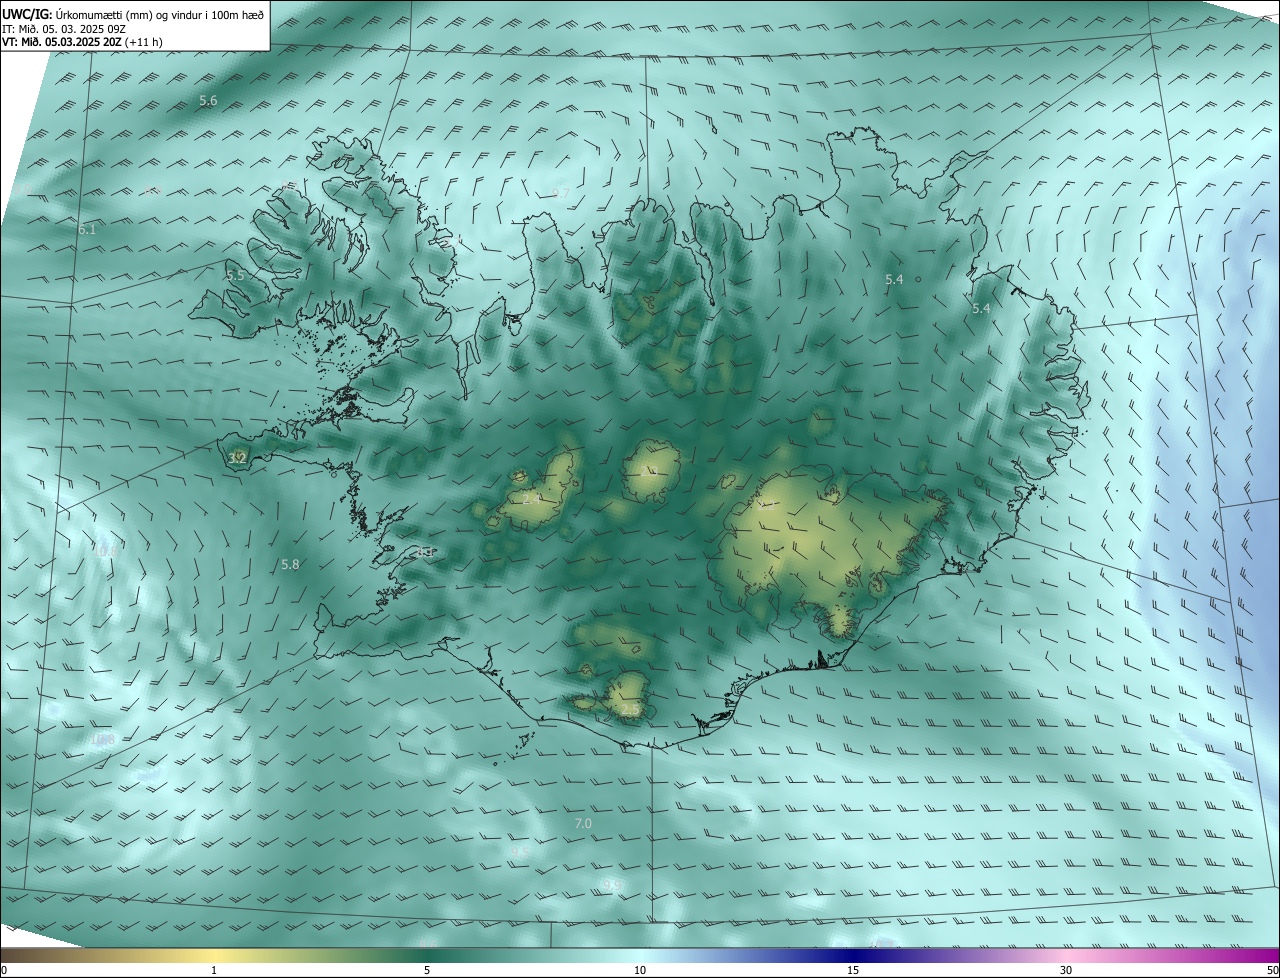Click the 2.5 value label on the southern glacier
The image size is (1280, 978).
(630, 709)
